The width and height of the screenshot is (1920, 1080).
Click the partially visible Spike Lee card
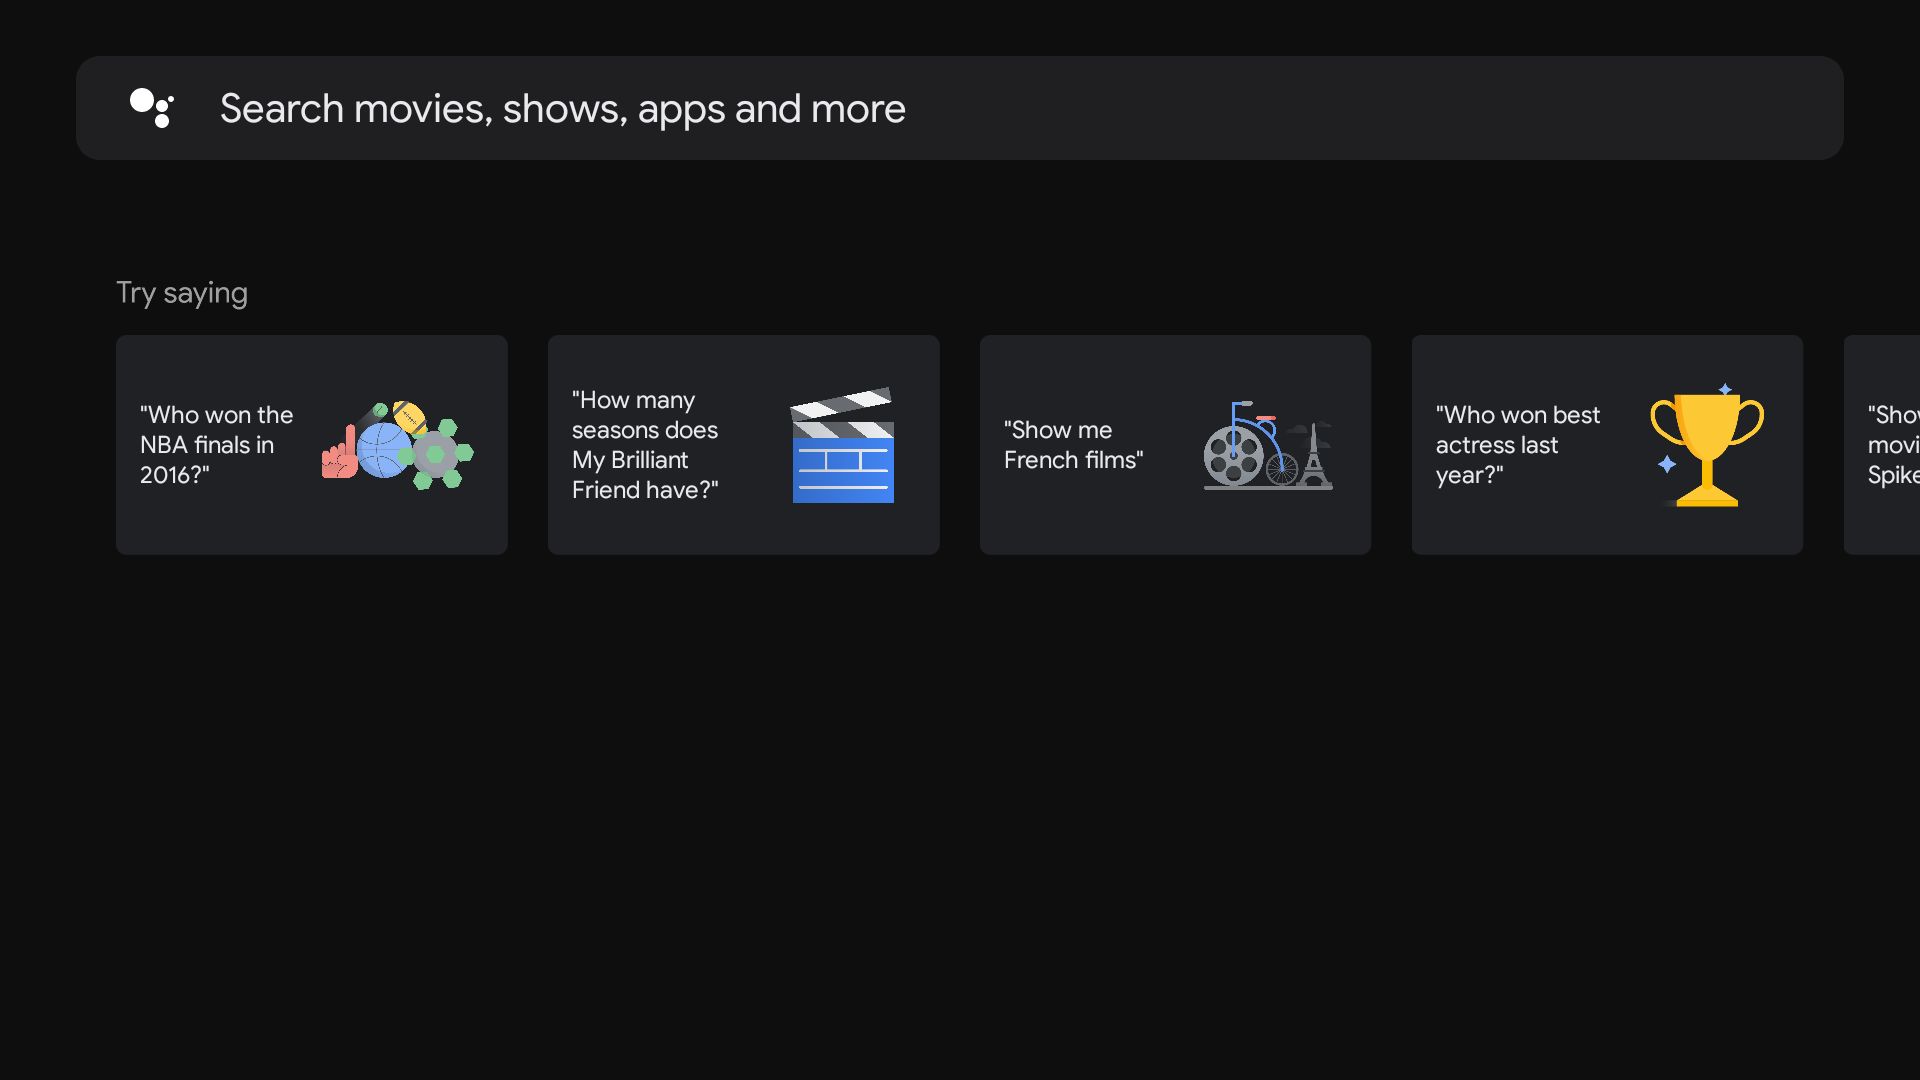[x=1890, y=445]
